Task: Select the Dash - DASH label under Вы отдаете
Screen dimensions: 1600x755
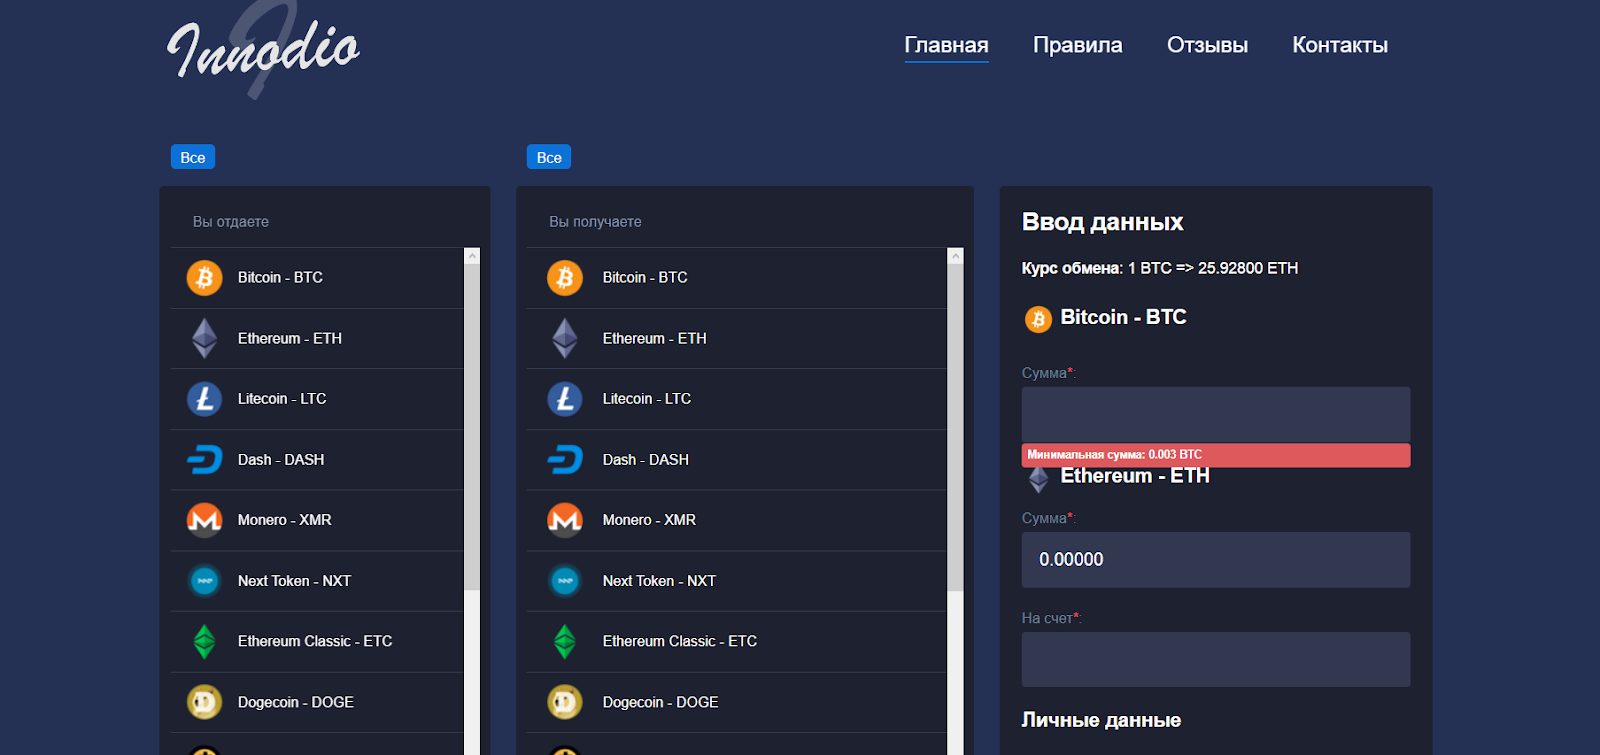Action: click(281, 460)
